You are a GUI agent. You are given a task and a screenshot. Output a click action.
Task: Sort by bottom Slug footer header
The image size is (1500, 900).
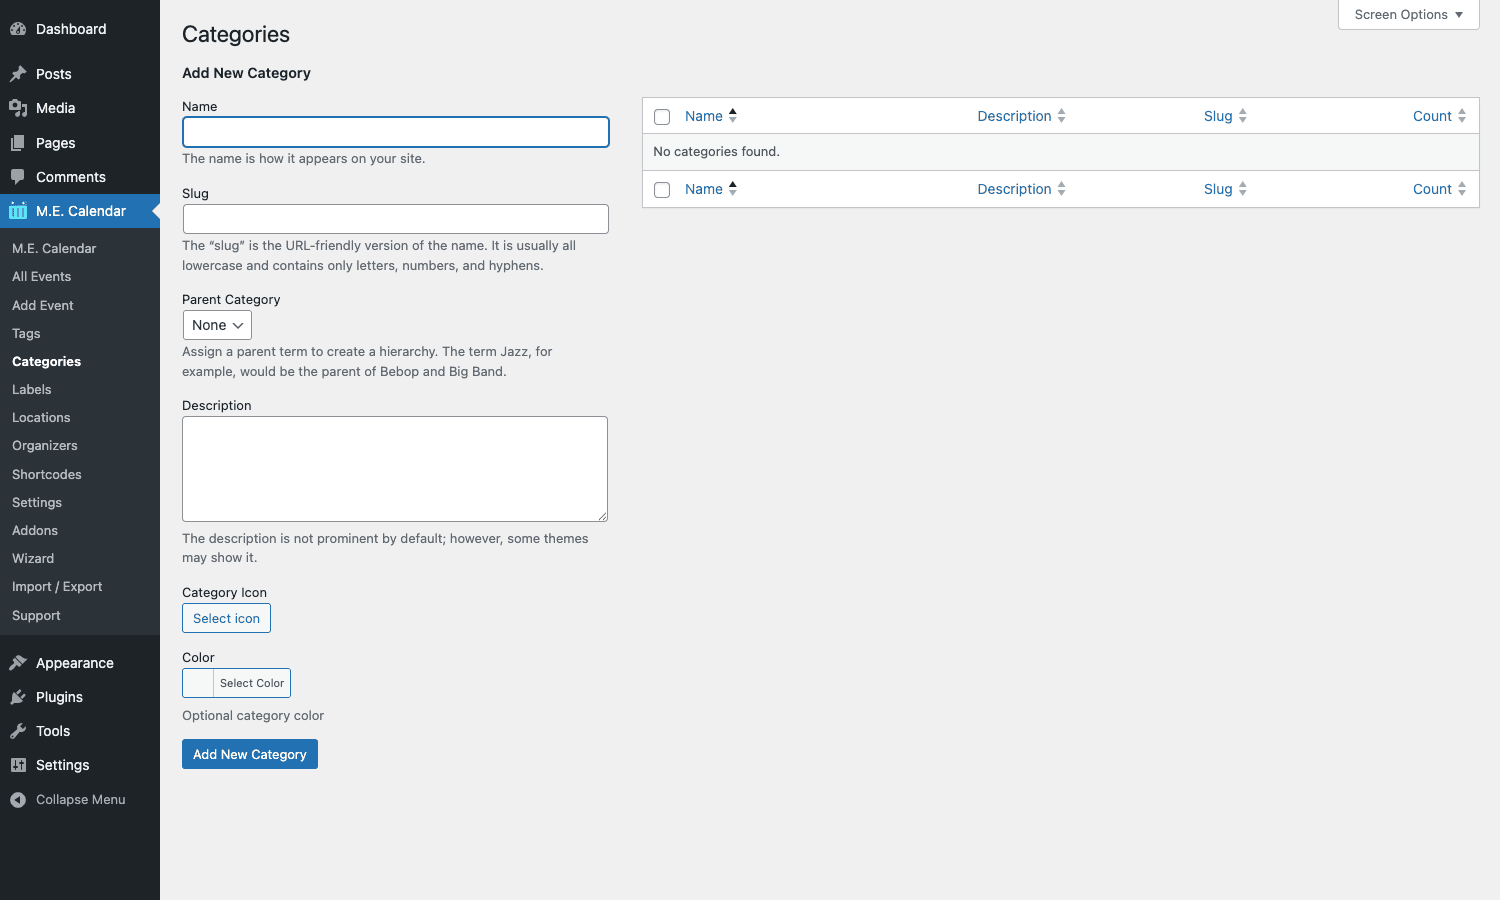tap(1218, 189)
